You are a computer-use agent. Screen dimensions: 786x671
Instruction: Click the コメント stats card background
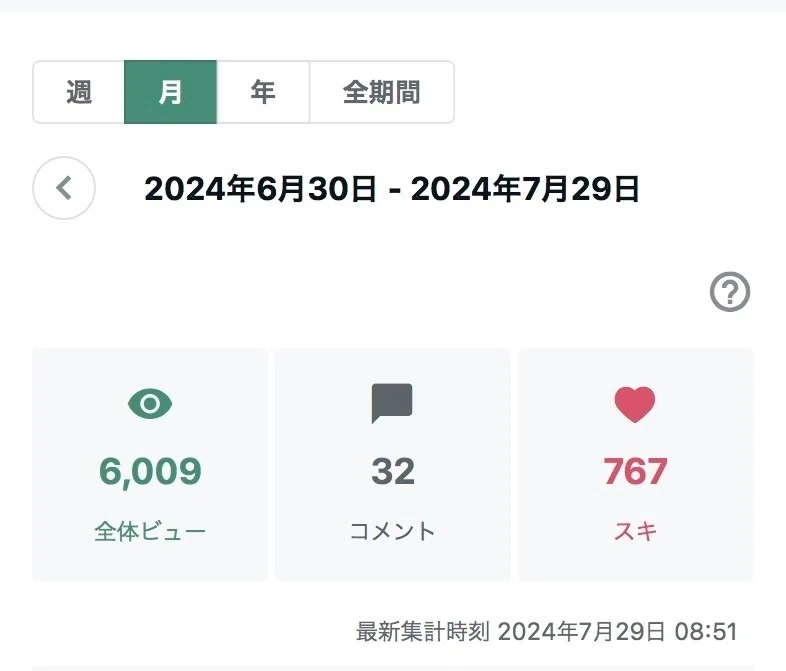click(392, 465)
